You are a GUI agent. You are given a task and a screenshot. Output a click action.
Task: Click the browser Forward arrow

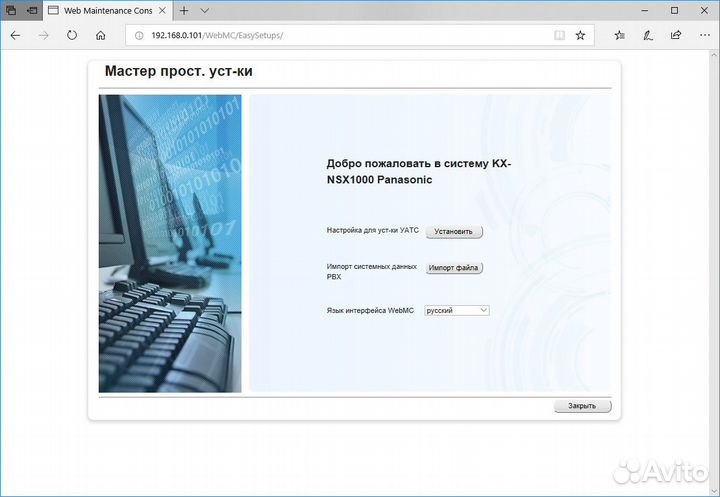[x=44, y=35]
